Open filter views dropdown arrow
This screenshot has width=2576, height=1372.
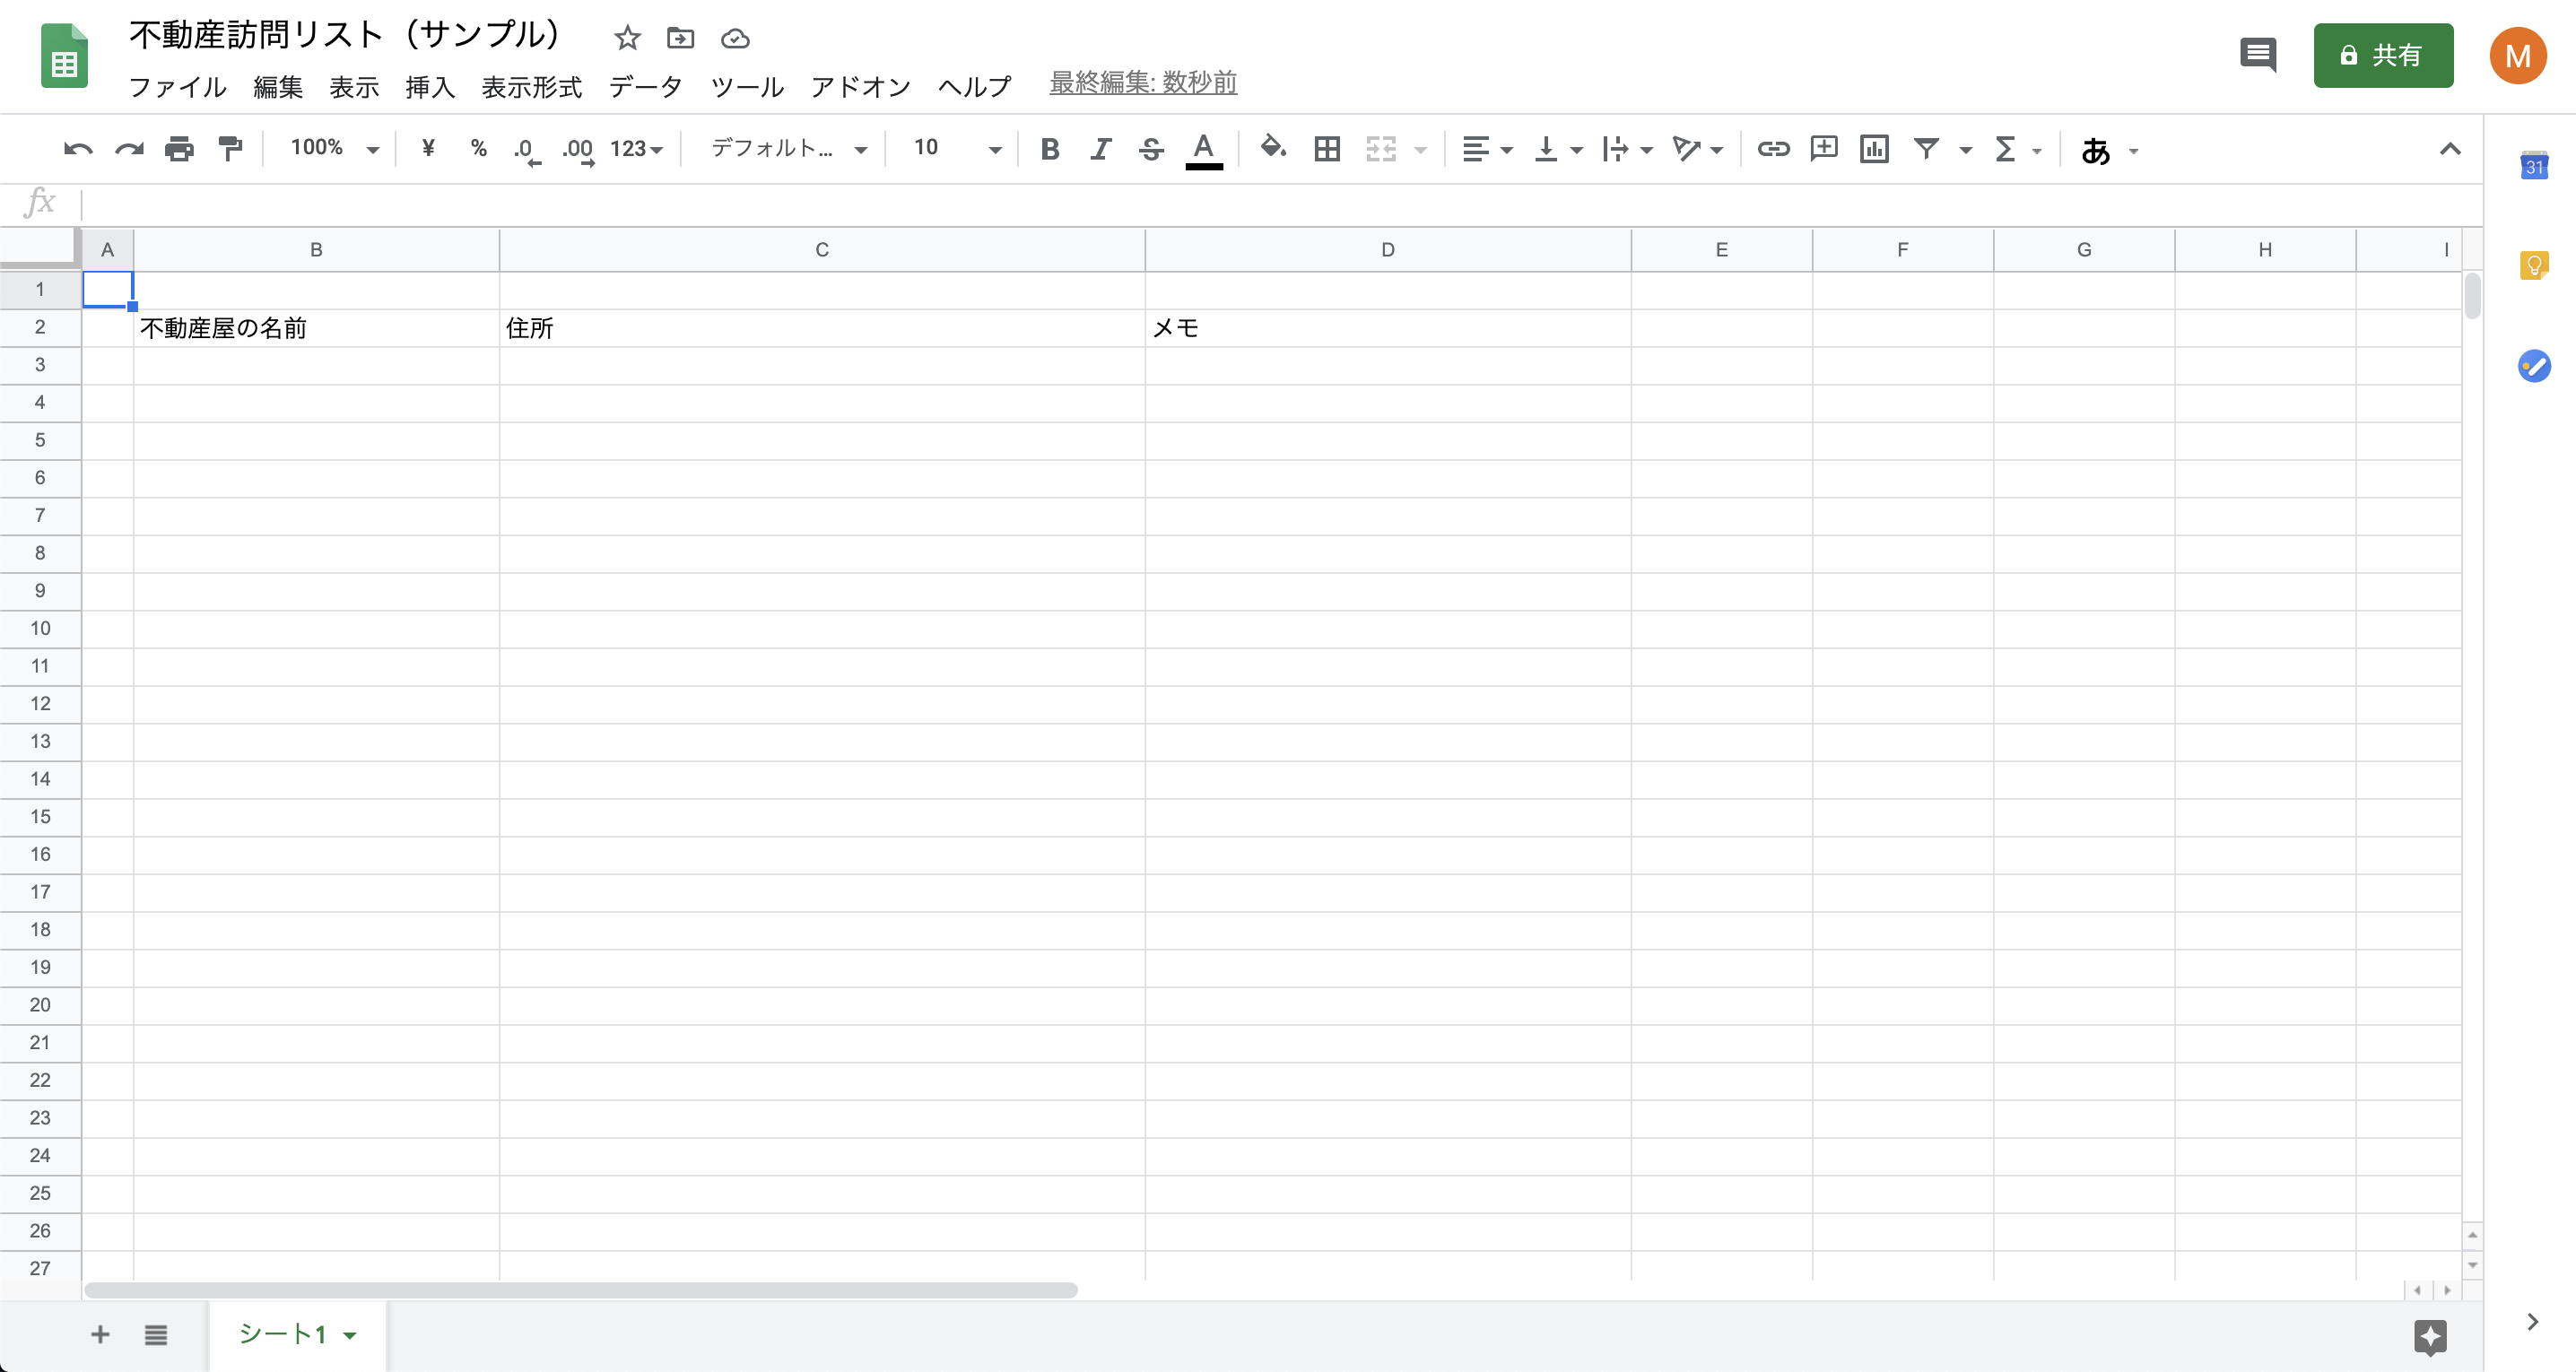coord(1966,151)
